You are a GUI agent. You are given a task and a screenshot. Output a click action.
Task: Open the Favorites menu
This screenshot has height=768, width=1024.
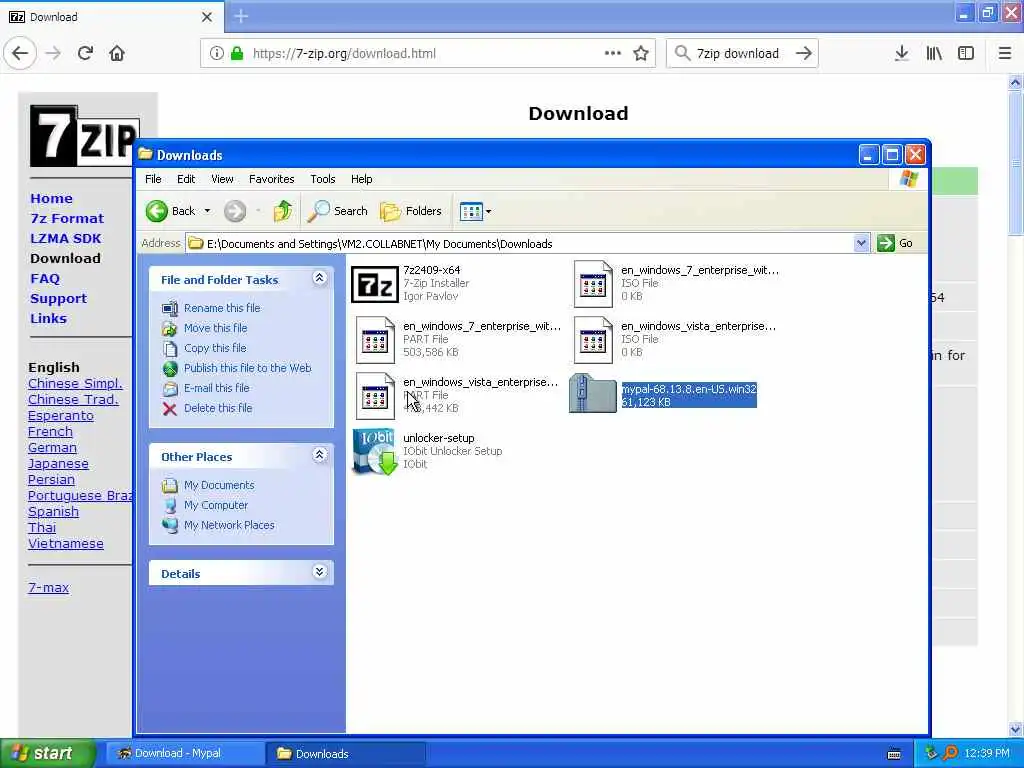pyautogui.click(x=272, y=179)
